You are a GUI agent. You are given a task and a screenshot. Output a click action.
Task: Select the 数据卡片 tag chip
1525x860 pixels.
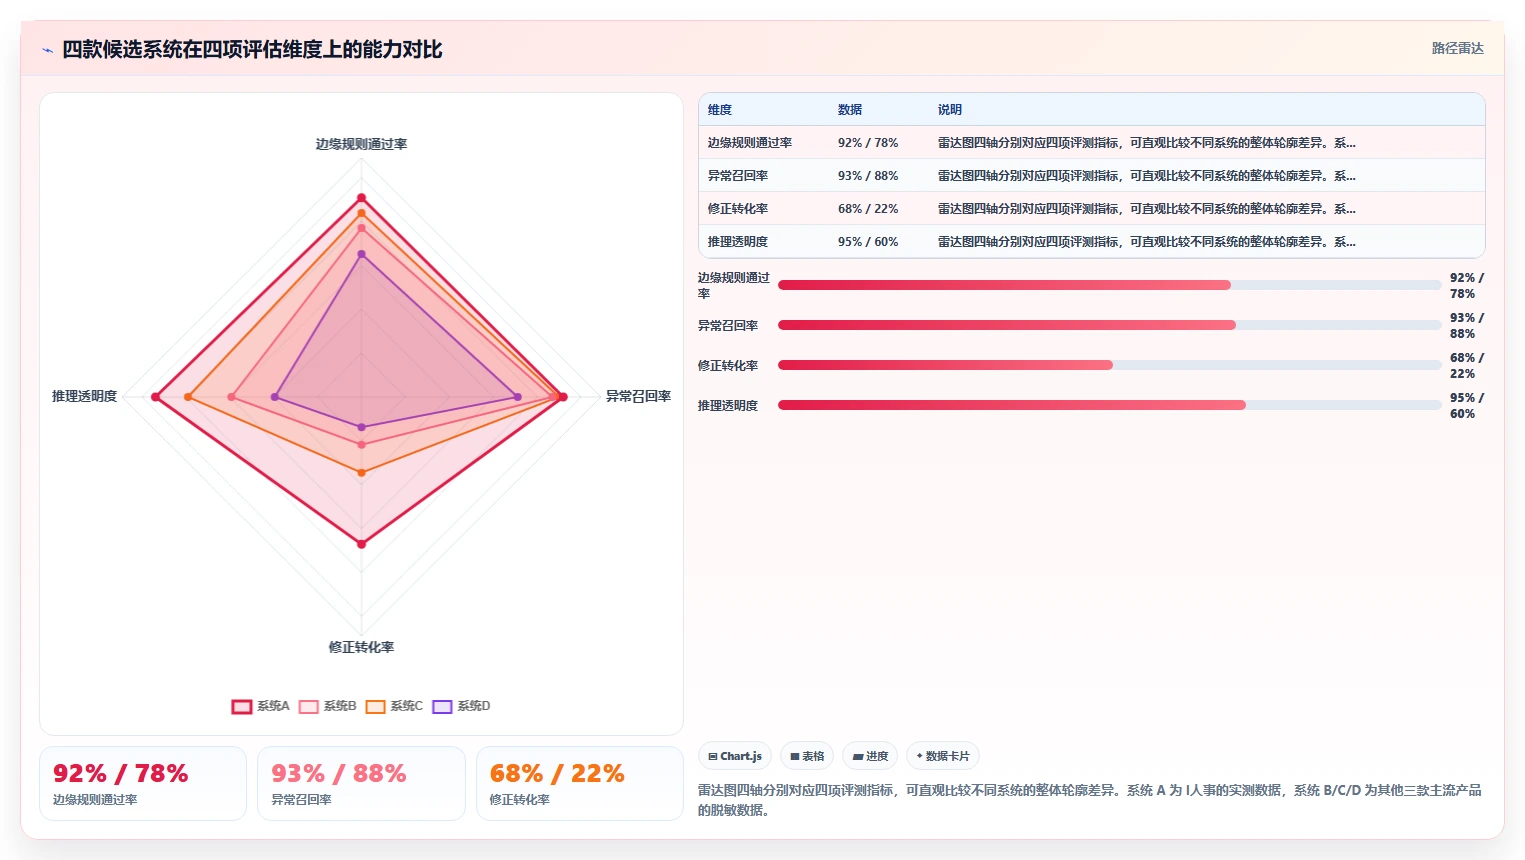pos(943,756)
